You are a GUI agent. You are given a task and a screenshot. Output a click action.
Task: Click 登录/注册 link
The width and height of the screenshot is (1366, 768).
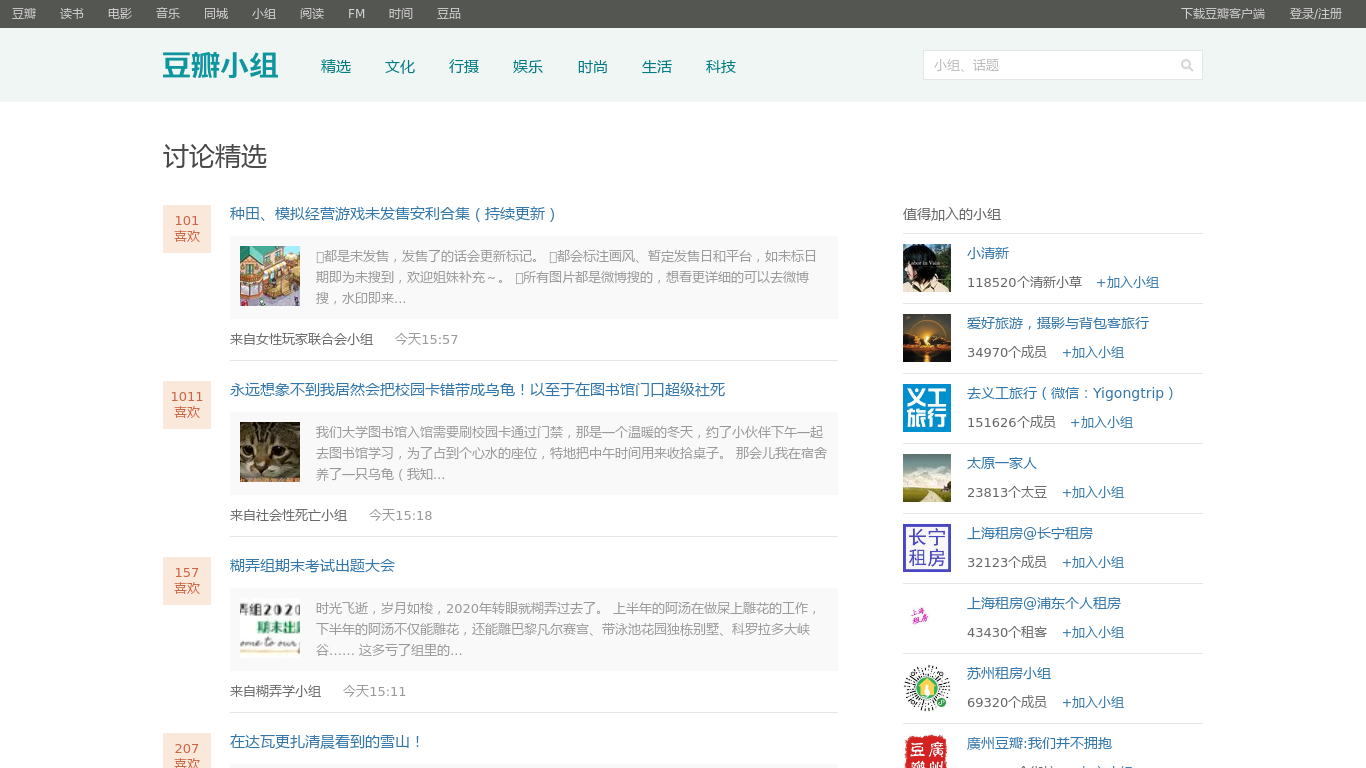click(x=1316, y=14)
